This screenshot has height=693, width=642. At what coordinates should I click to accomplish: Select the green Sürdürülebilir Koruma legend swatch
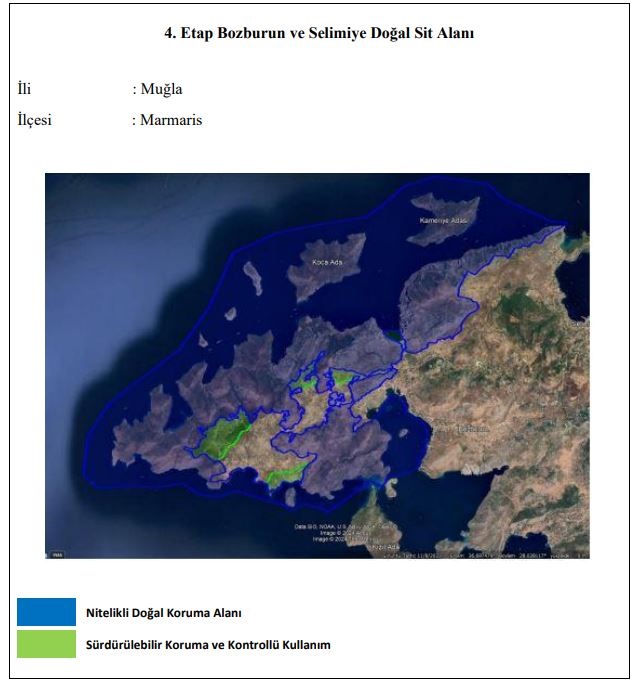[x=46, y=644]
